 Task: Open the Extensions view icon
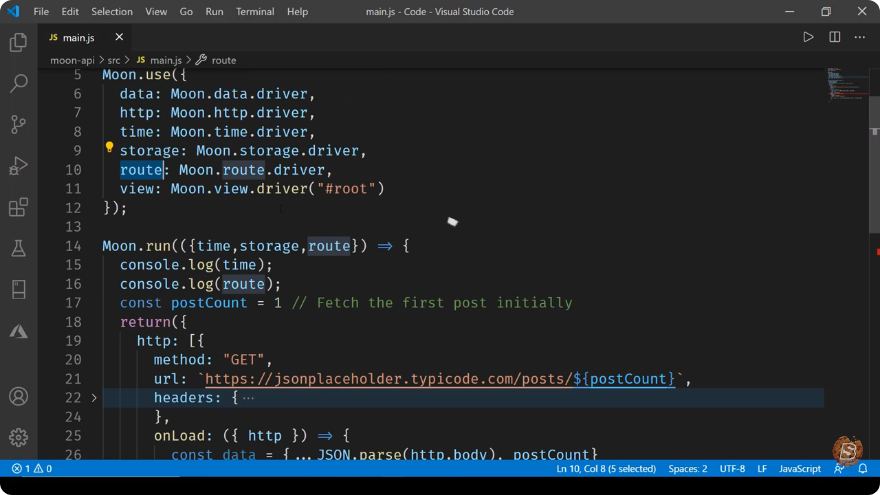(x=18, y=207)
